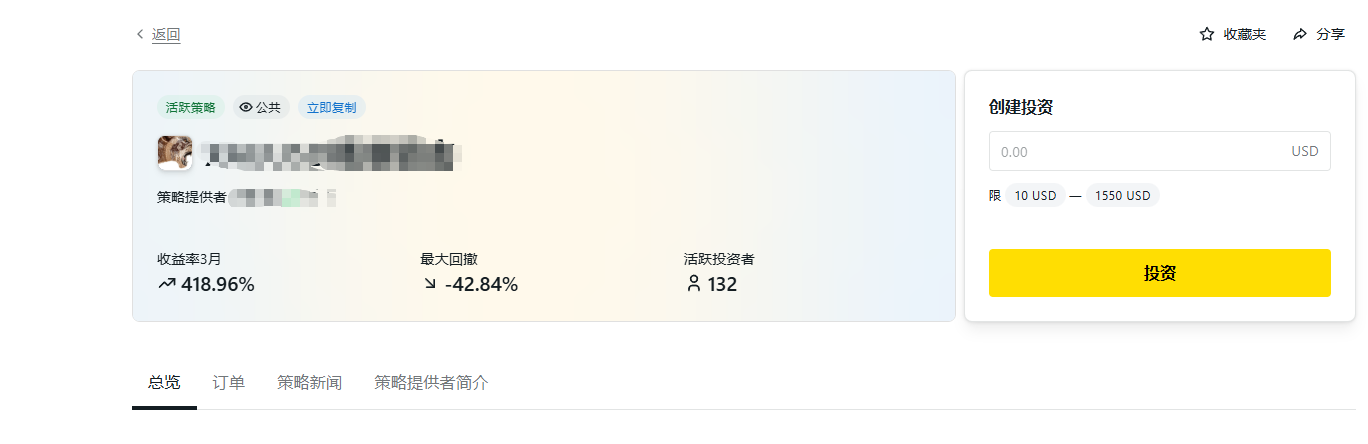
Task: Select the 10 USD minimum limit chip
Action: [1035, 196]
